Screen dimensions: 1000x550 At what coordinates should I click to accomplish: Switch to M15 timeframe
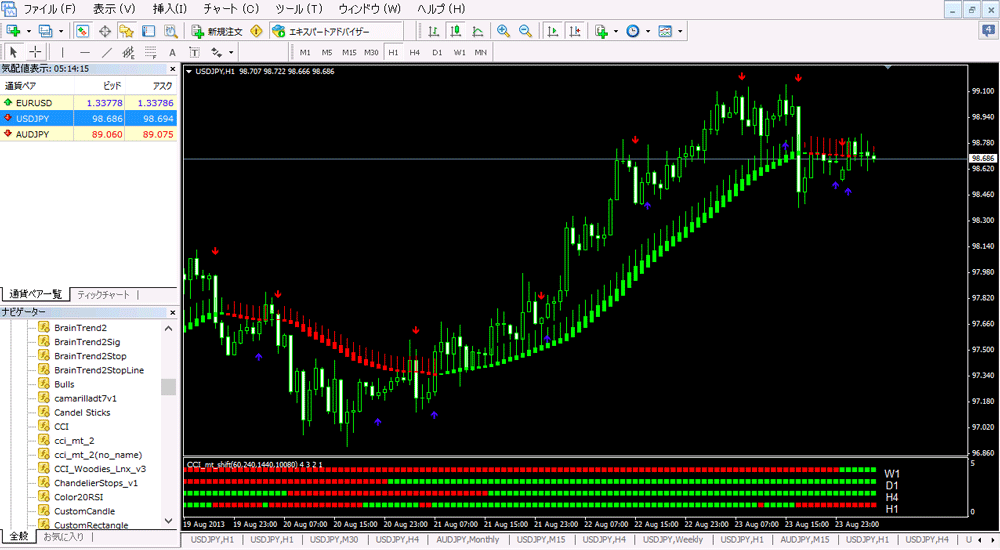[349, 52]
